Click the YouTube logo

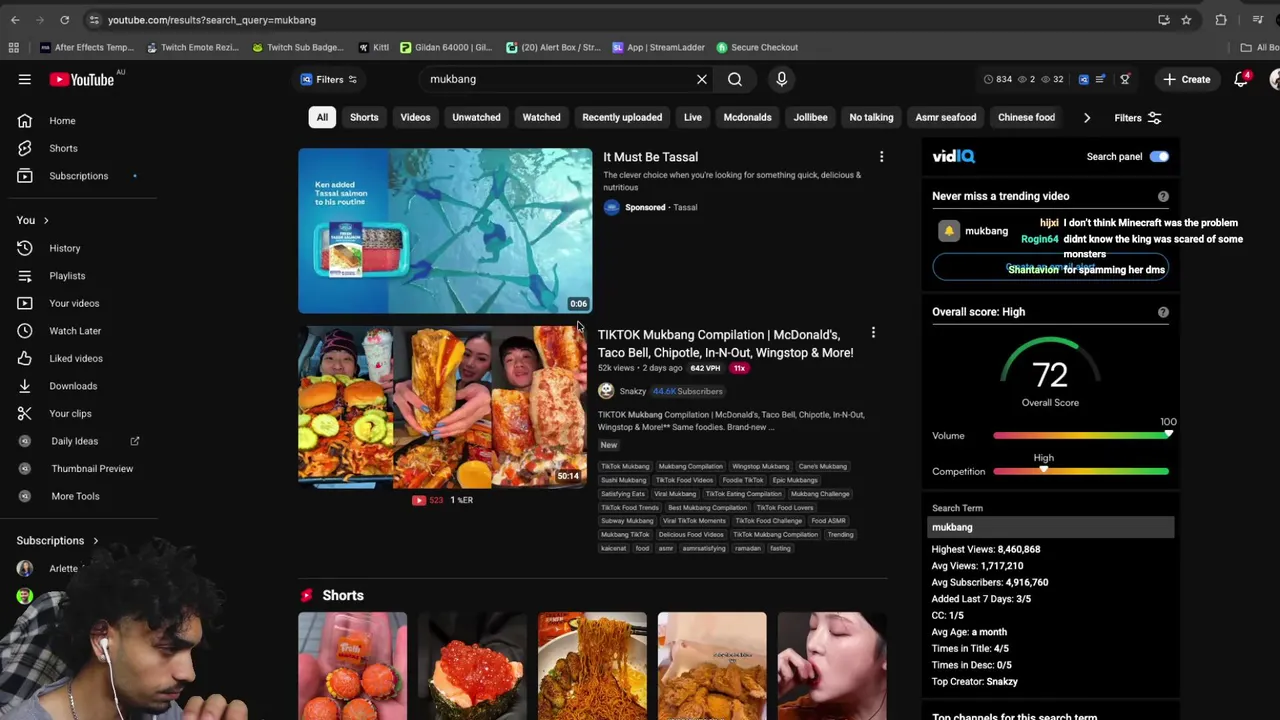point(81,79)
